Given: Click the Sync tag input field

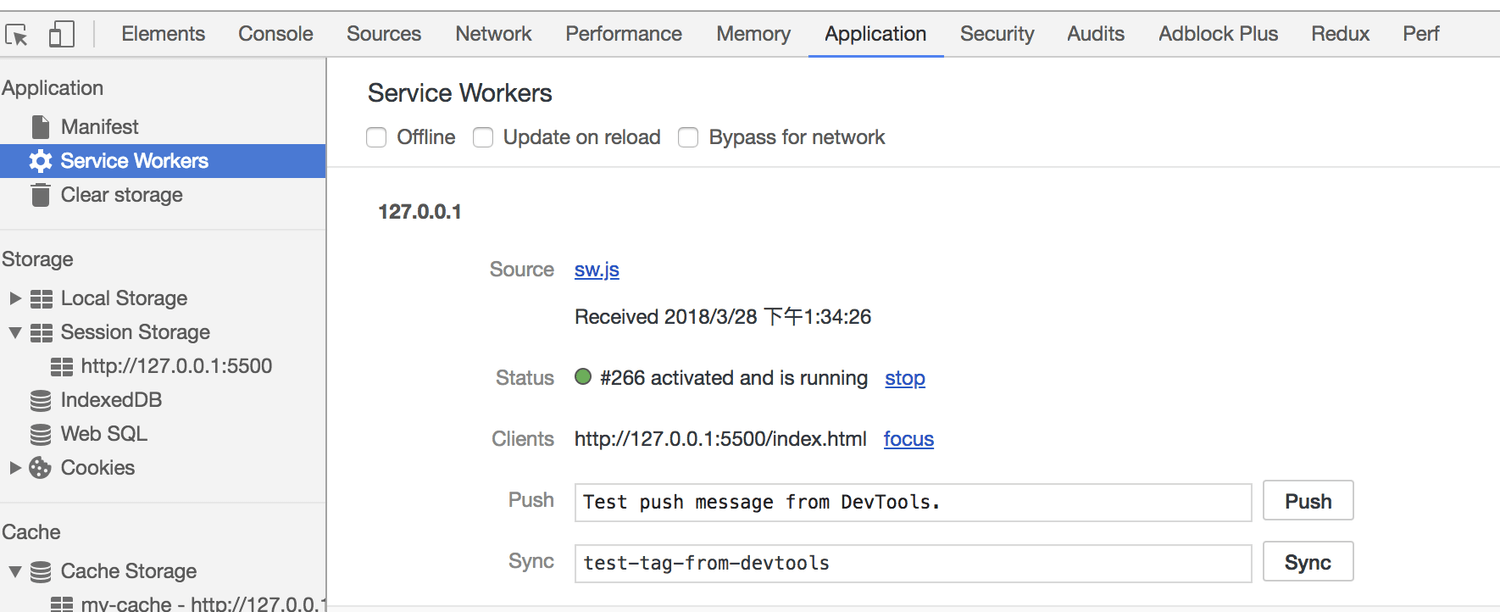Looking at the screenshot, I should point(913,563).
